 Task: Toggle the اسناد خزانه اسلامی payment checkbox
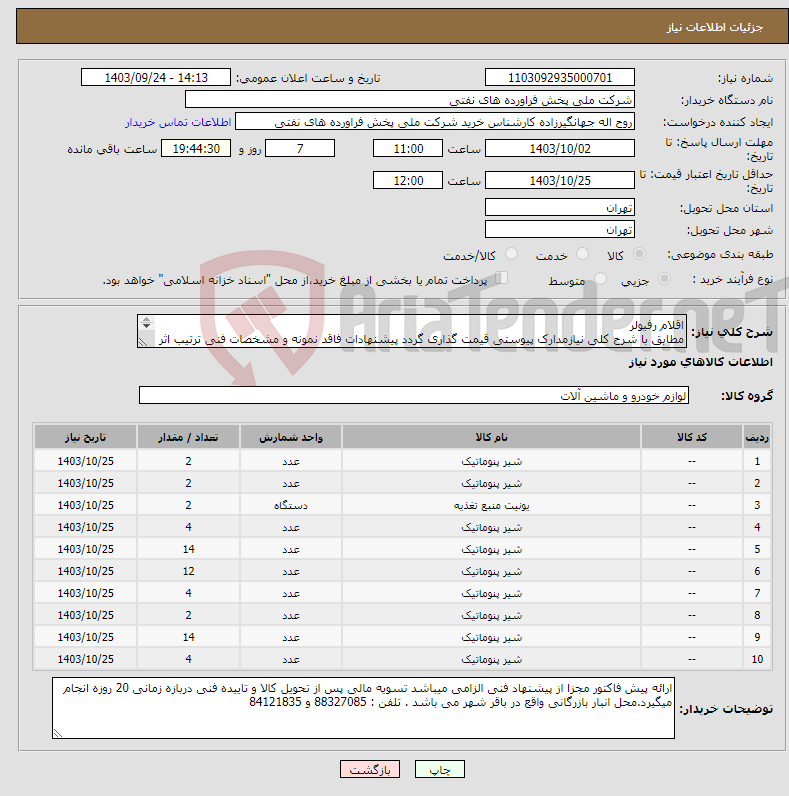[x=502, y=278]
